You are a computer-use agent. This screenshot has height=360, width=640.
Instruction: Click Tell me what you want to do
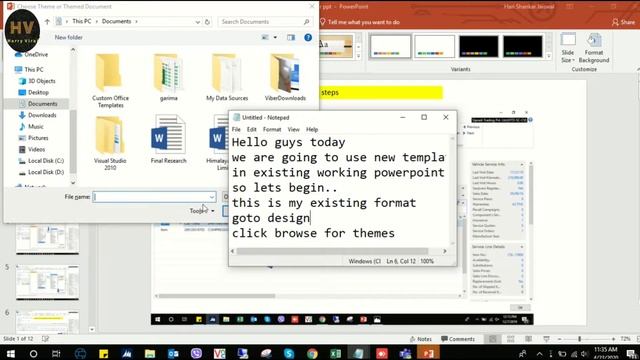click(x=360, y=22)
